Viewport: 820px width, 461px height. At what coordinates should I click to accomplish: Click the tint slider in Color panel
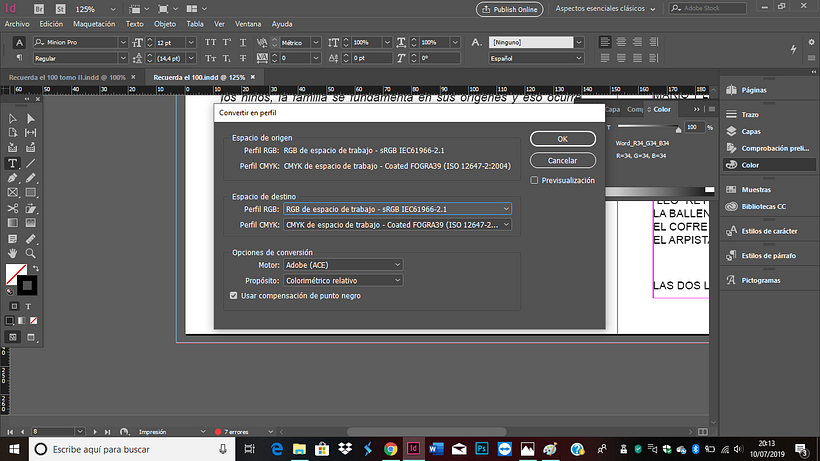click(648, 126)
